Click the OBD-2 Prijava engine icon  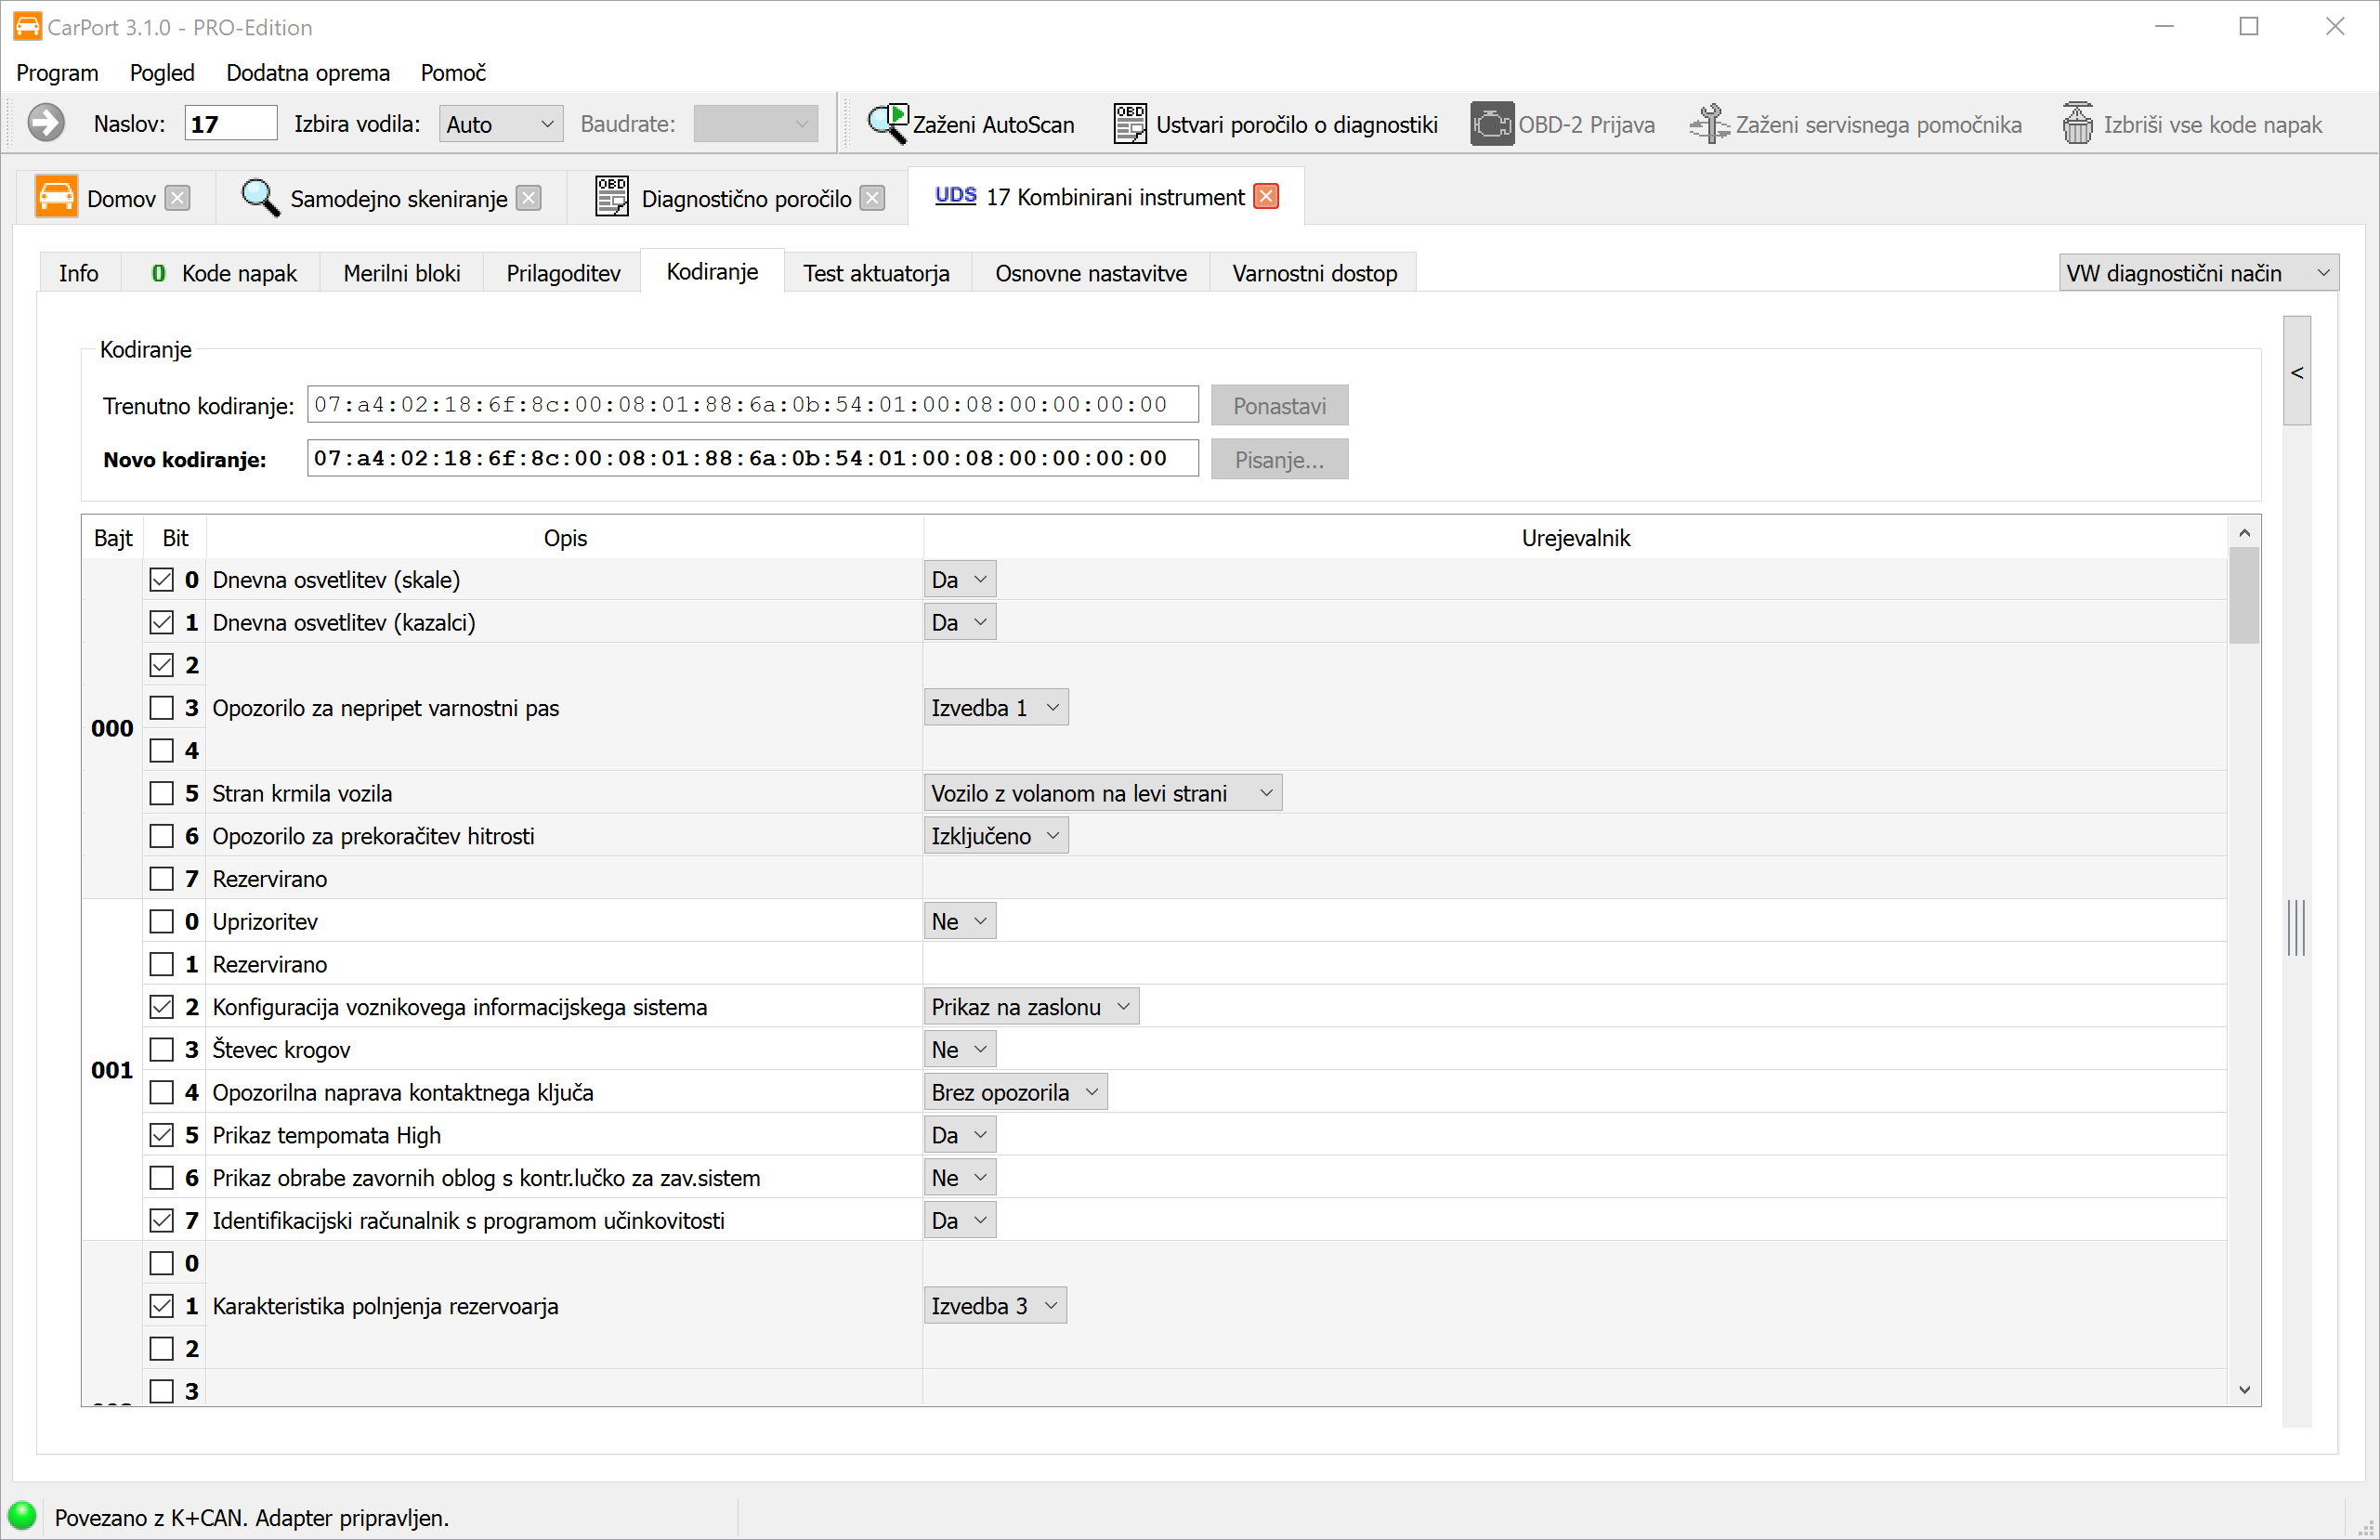point(1491,124)
